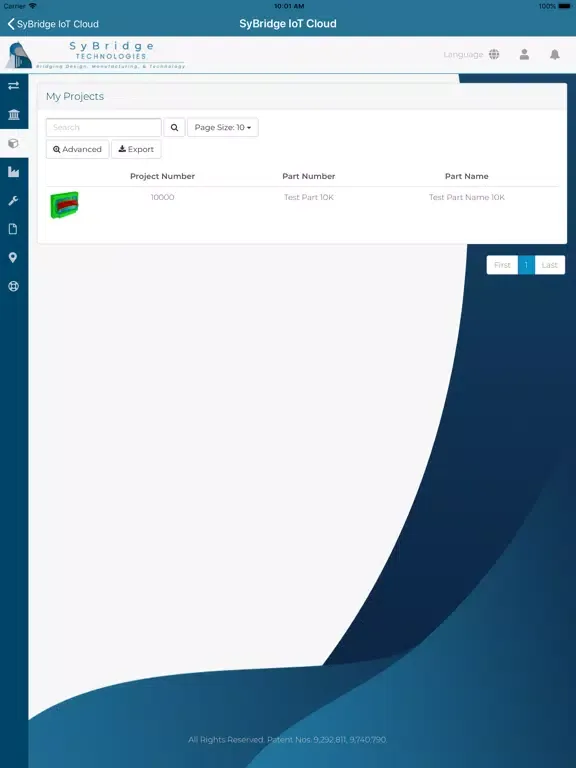Select the Test Part Name 10K cell
576x768 pixels.
click(466, 197)
